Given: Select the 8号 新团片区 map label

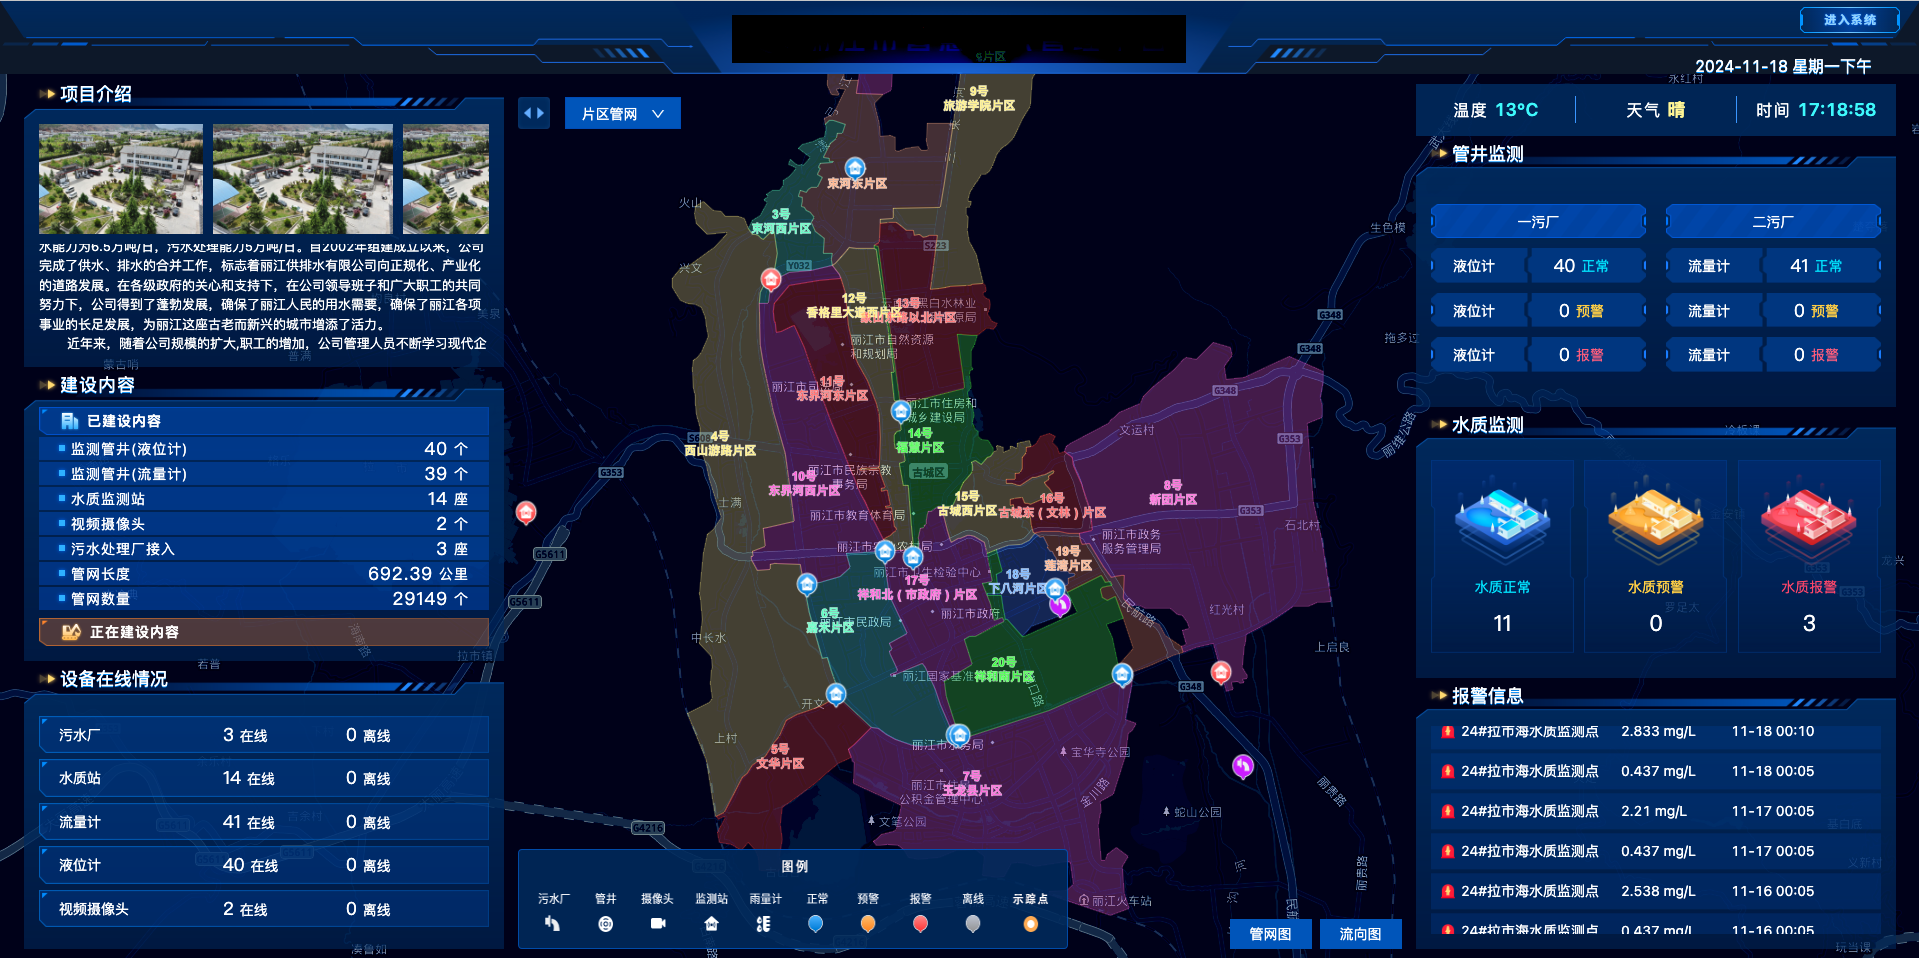Looking at the screenshot, I should (x=1173, y=492).
